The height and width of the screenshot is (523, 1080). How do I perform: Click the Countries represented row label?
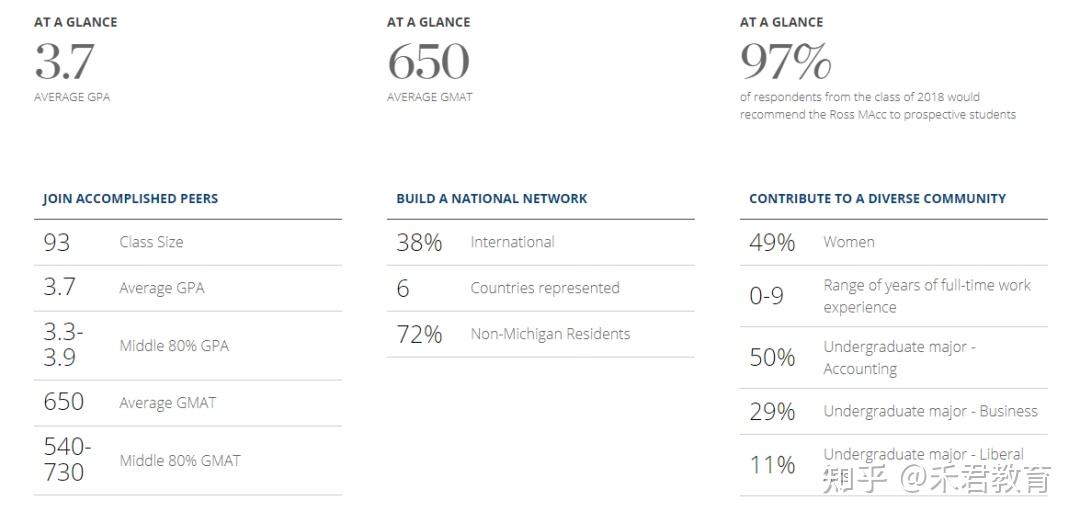(545, 288)
